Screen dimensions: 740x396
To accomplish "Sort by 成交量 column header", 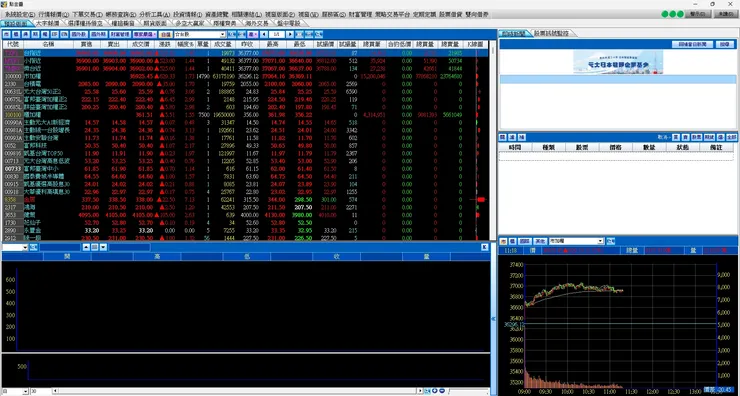I will click(x=223, y=43).
